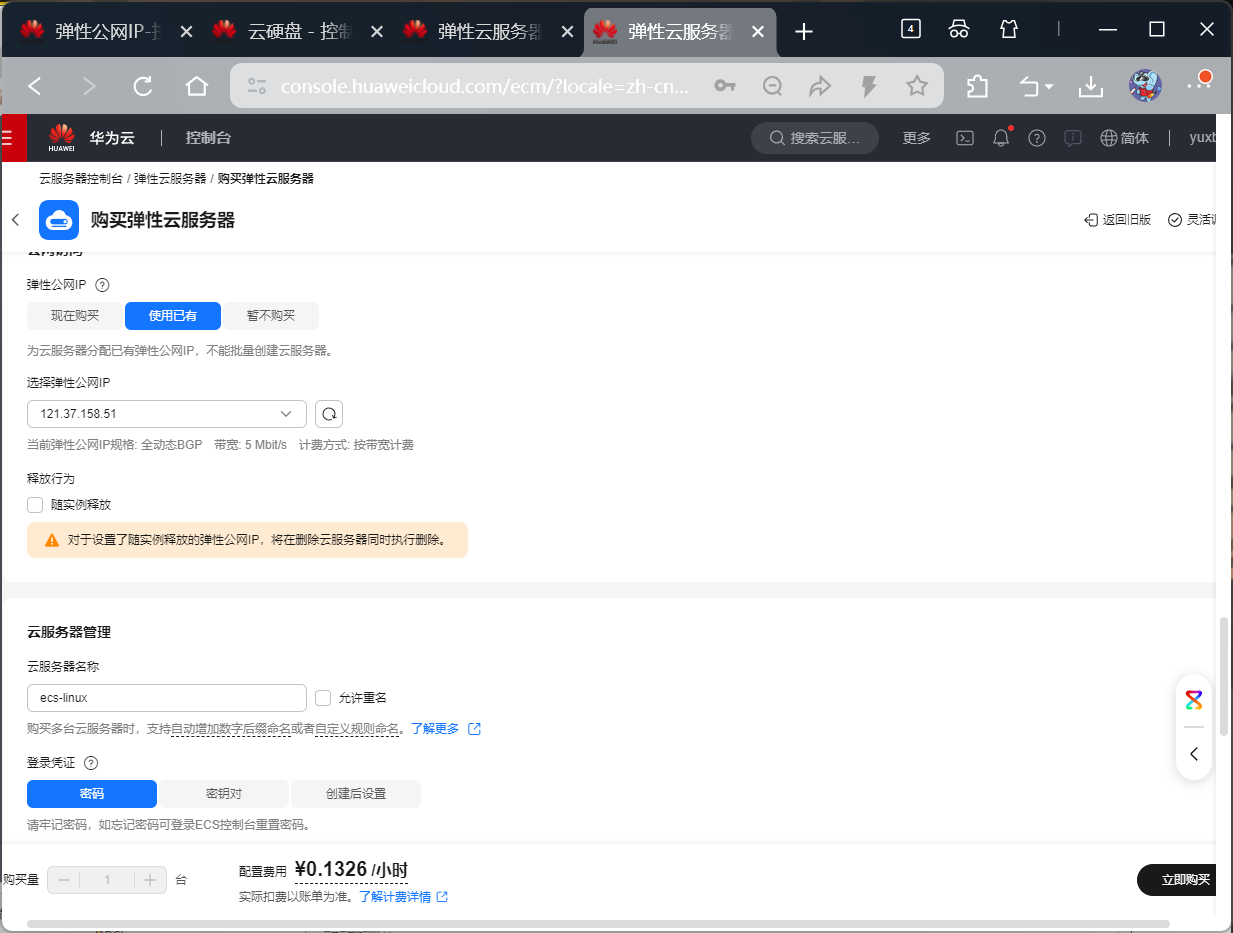The height and width of the screenshot is (933, 1233).
Task: Select 暂不购买 for elastic IP
Action: [x=271, y=316]
